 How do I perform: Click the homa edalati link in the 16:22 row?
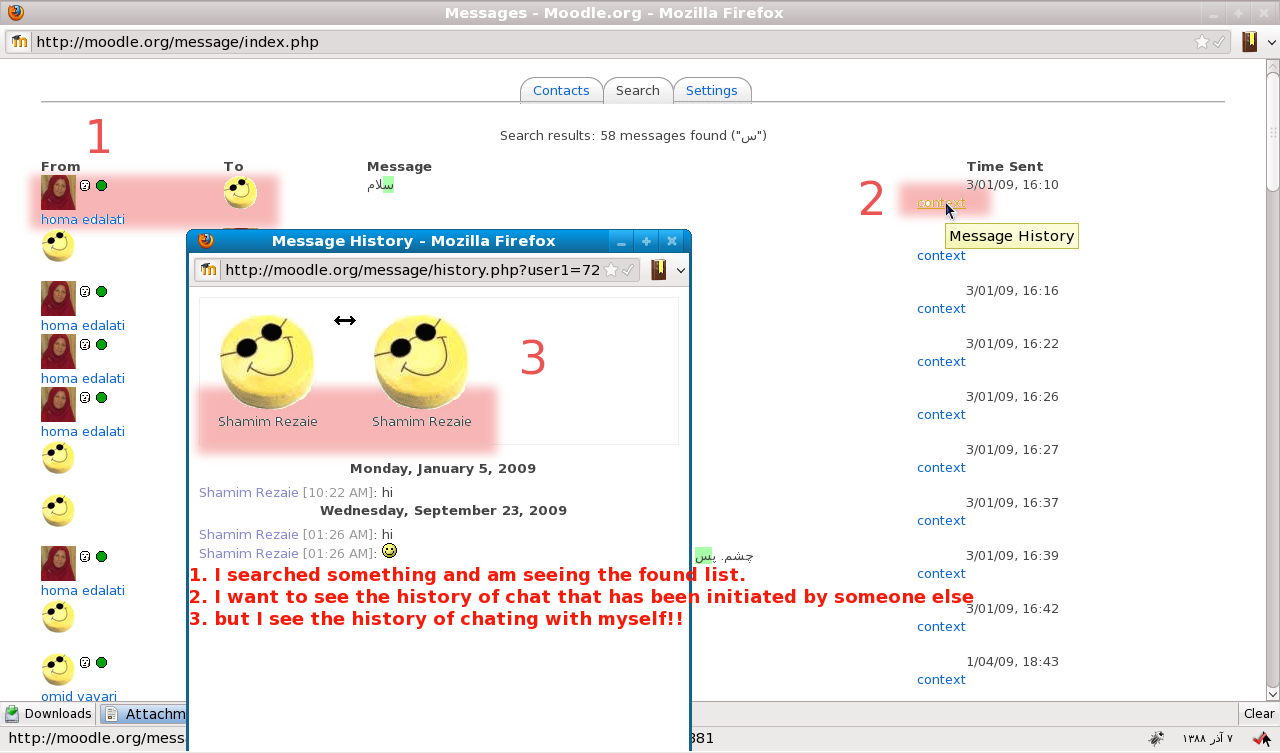pos(83,378)
